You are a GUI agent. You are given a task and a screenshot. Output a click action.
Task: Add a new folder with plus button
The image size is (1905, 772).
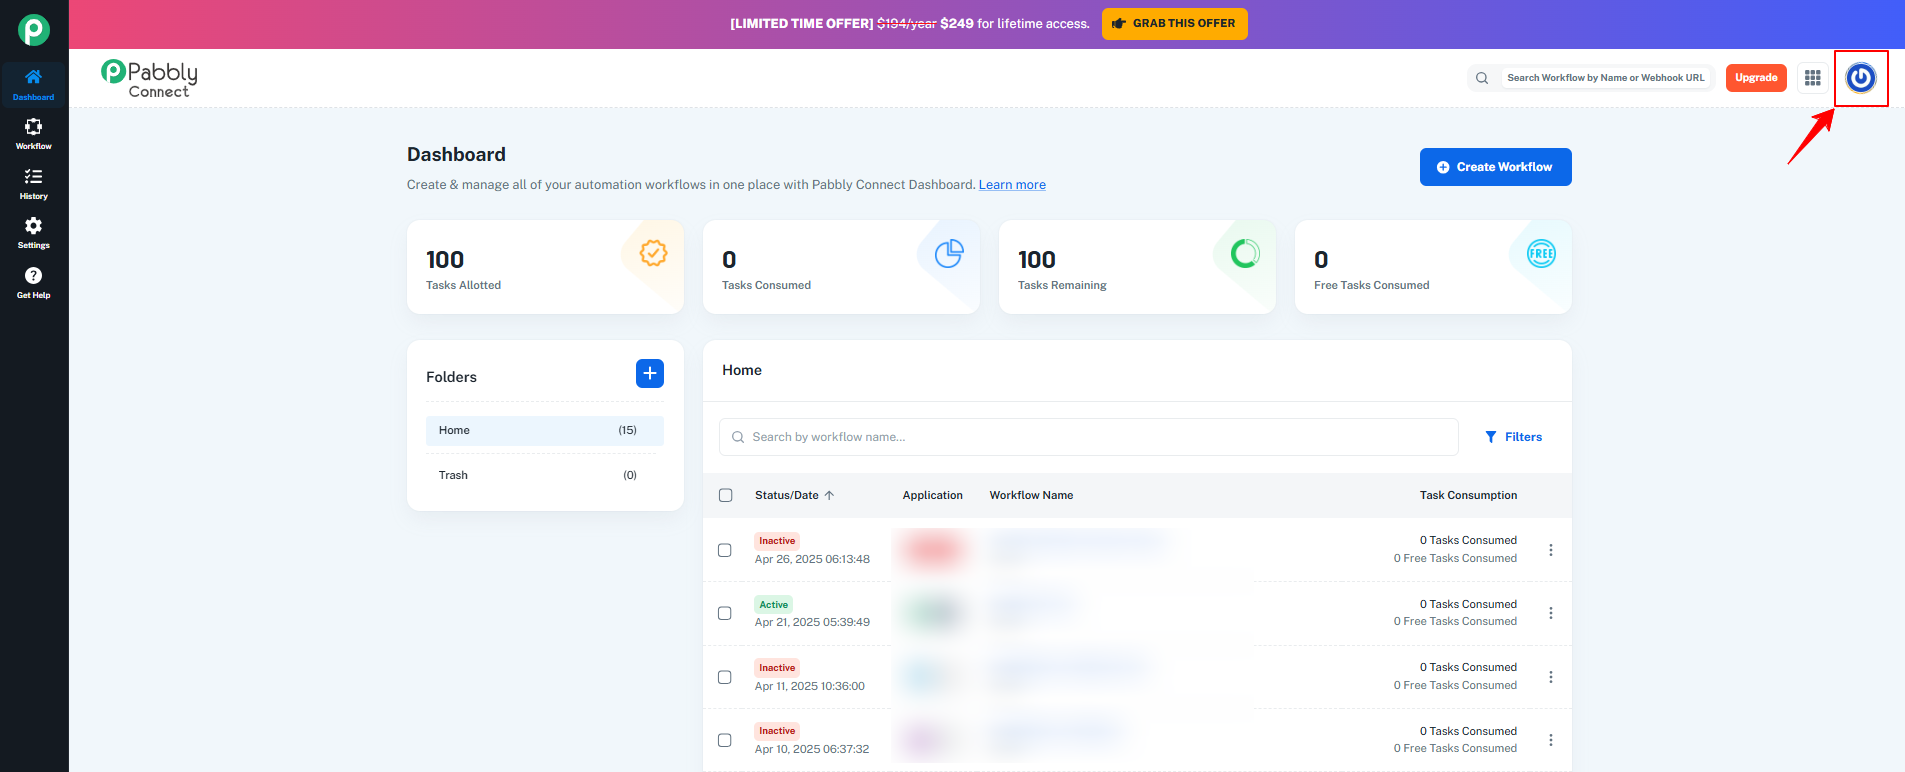[x=650, y=373]
